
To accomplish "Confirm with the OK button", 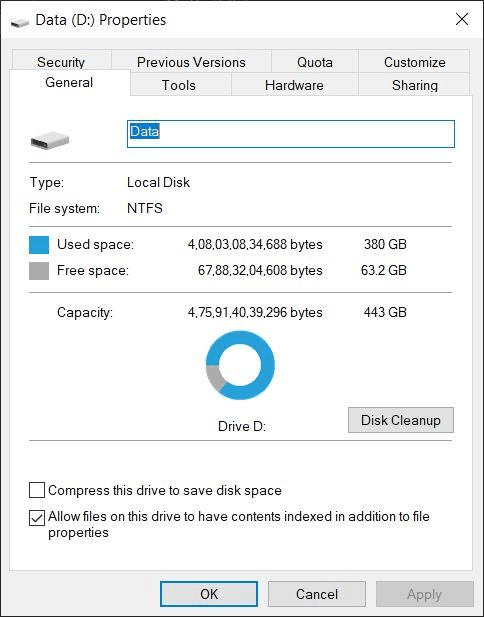I will point(209,594).
